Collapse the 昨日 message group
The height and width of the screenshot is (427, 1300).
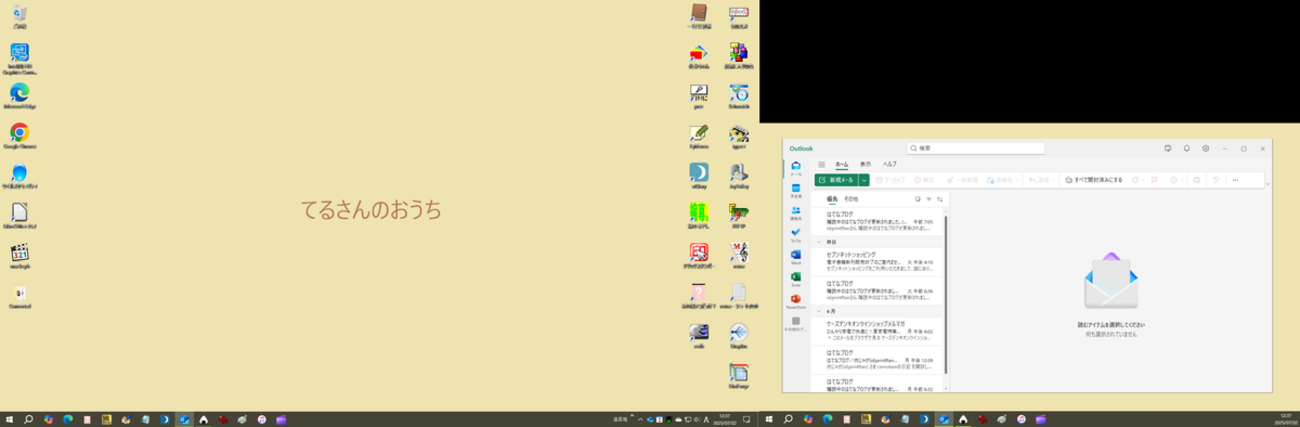point(820,242)
